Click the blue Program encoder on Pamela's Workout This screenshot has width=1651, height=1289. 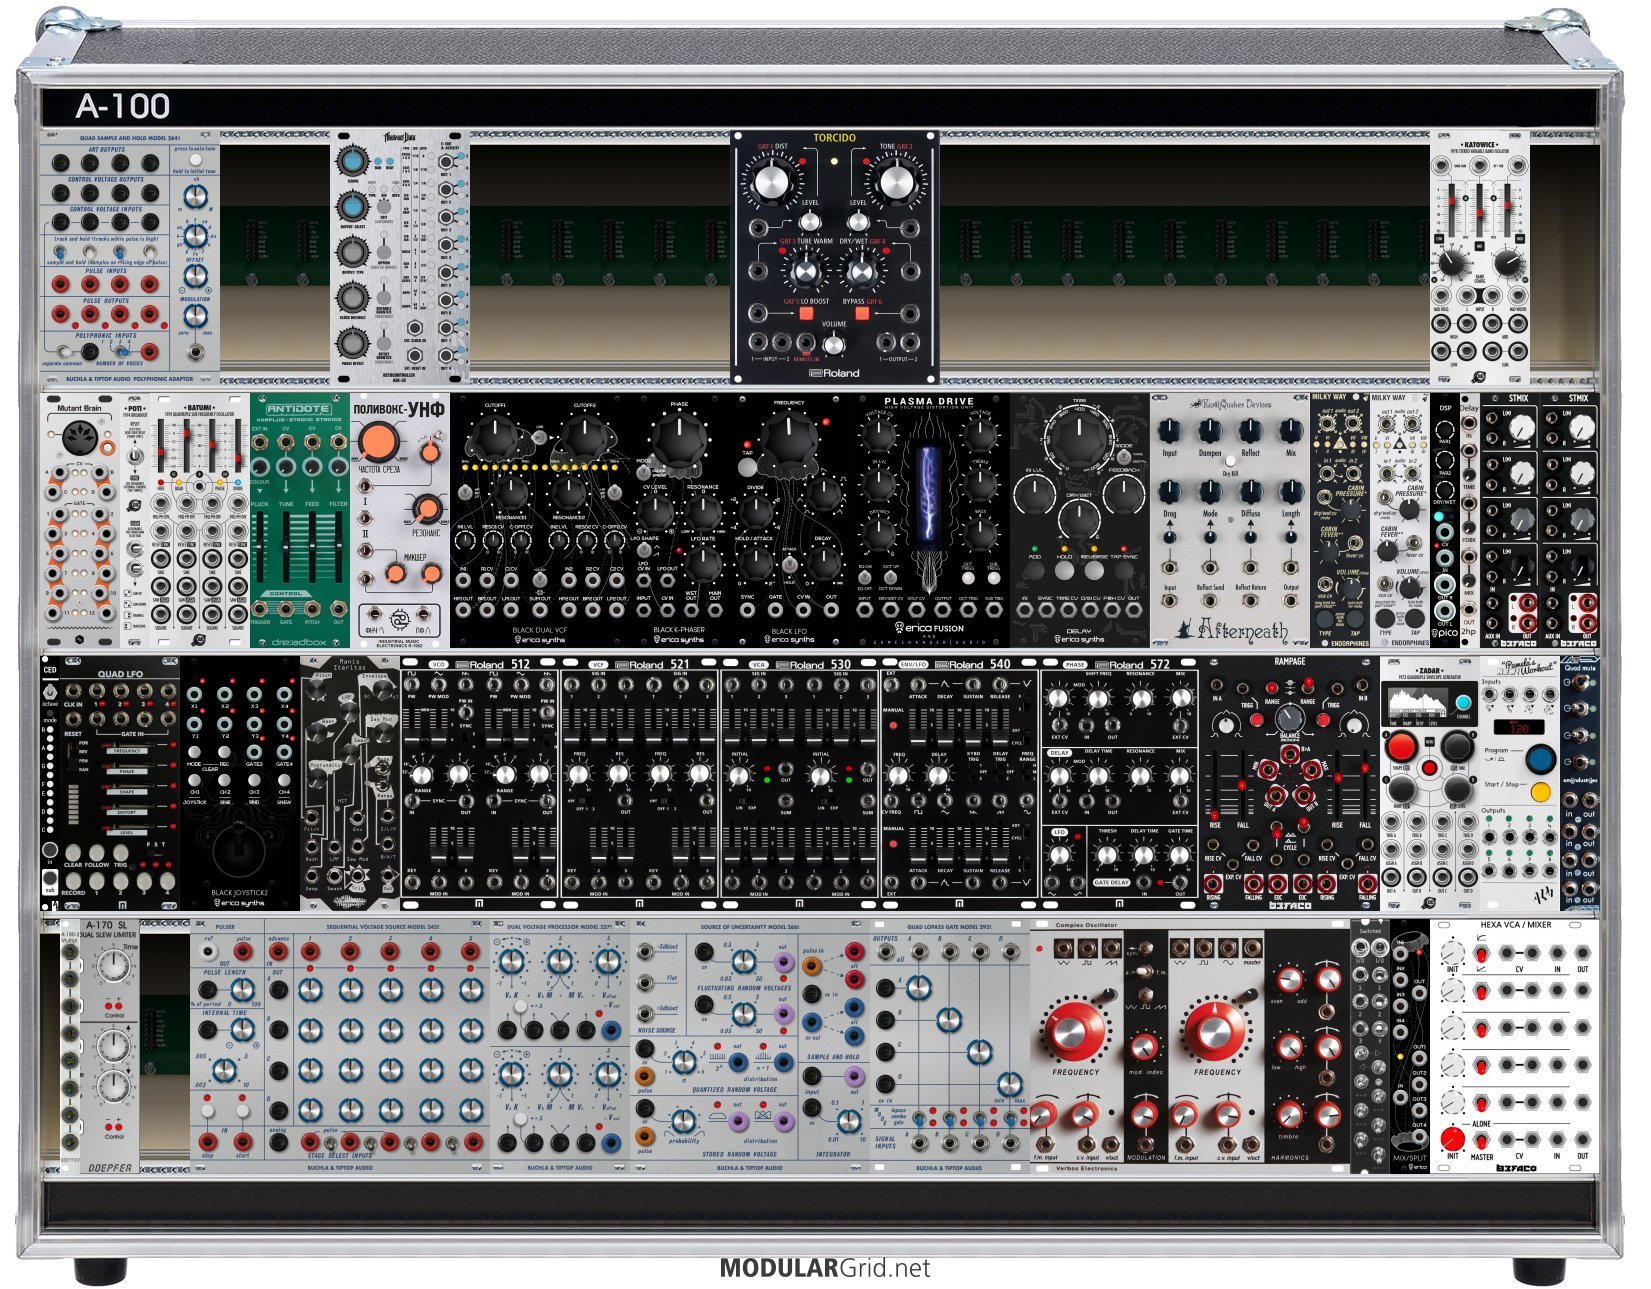pyautogui.click(x=1541, y=758)
